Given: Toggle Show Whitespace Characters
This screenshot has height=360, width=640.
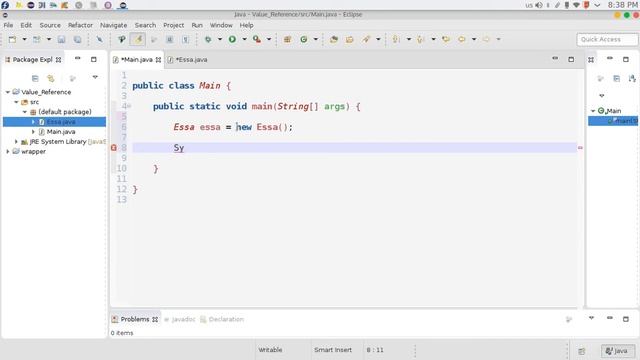Looking at the screenshot, I should [x=185, y=39].
